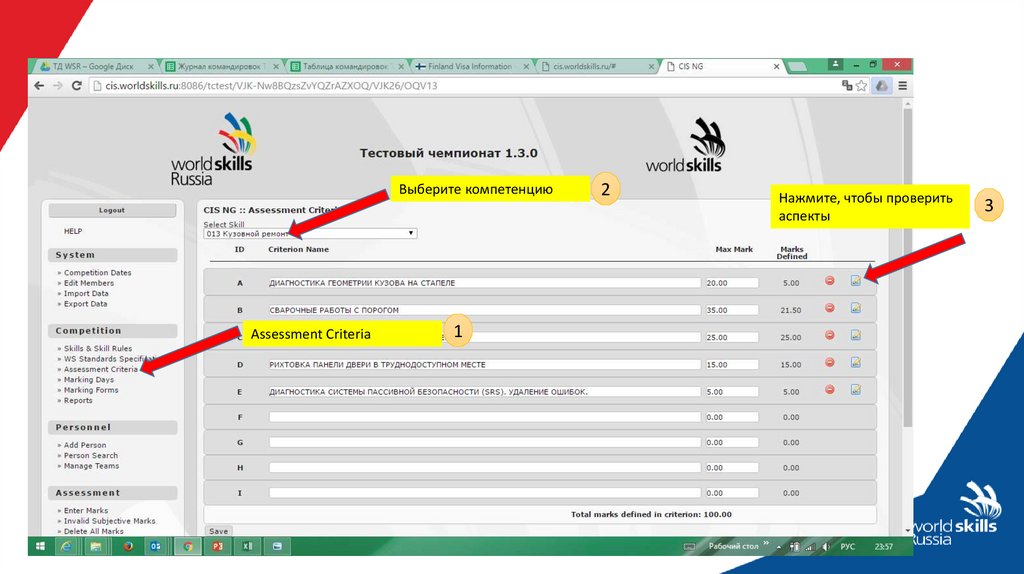Viewport: 1024px width, 574px height.
Task: Open Person Search link
Action: (91, 456)
